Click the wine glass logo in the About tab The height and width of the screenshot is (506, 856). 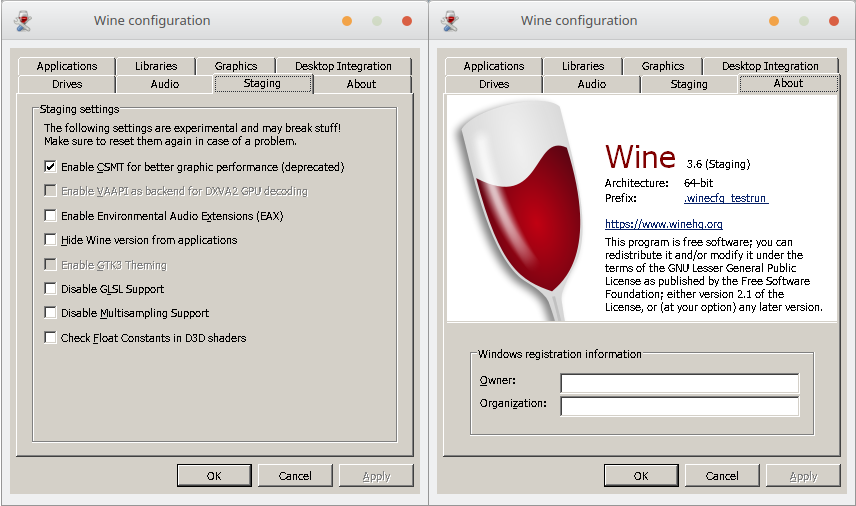point(521,210)
